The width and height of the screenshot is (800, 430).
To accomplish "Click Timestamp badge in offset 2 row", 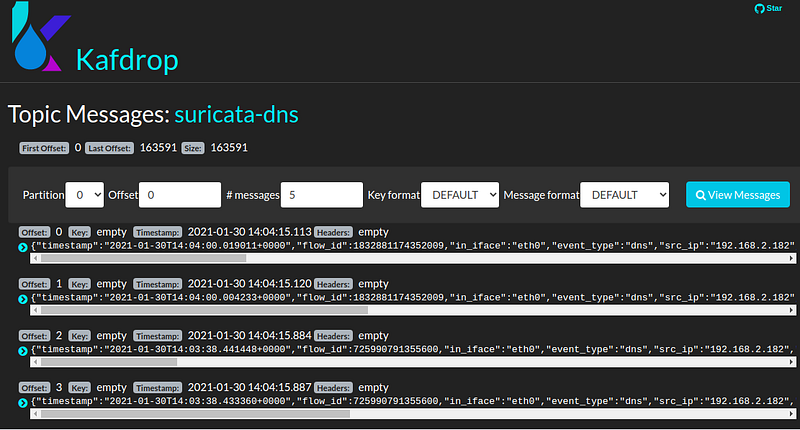I will click(x=157, y=336).
